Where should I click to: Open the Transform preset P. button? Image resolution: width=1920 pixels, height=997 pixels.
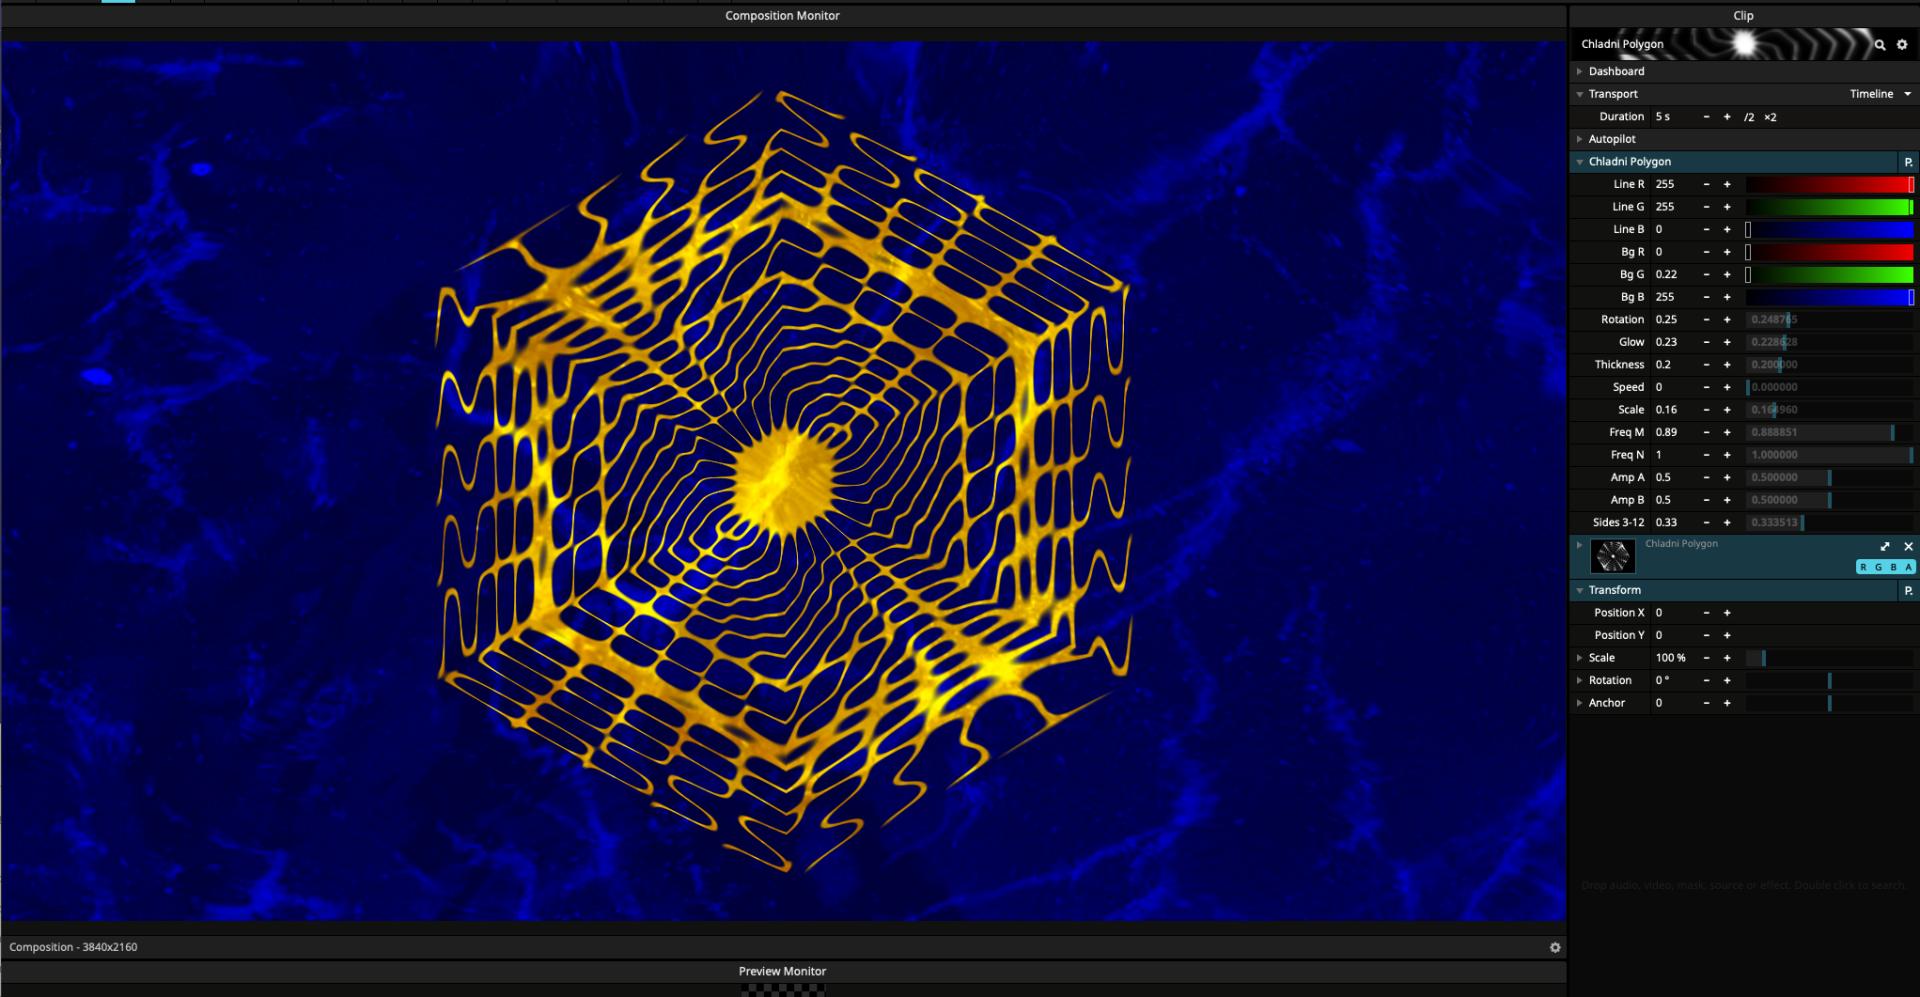click(x=1908, y=591)
